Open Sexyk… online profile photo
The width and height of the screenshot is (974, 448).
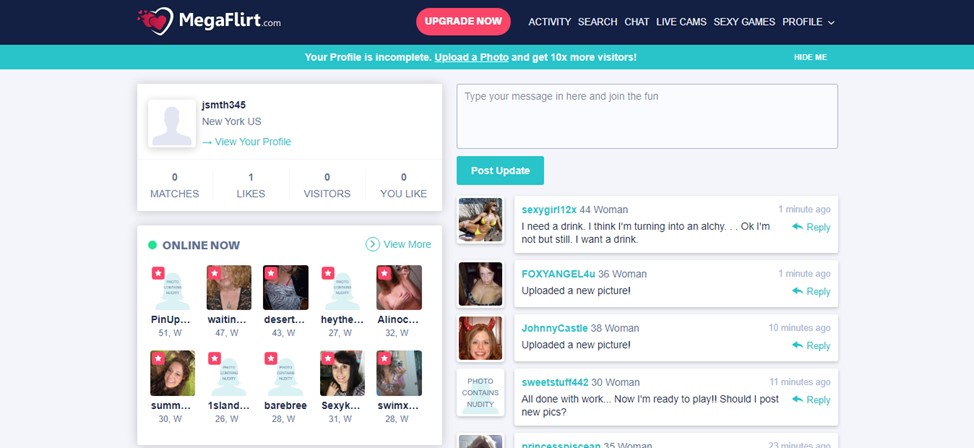coord(342,373)
